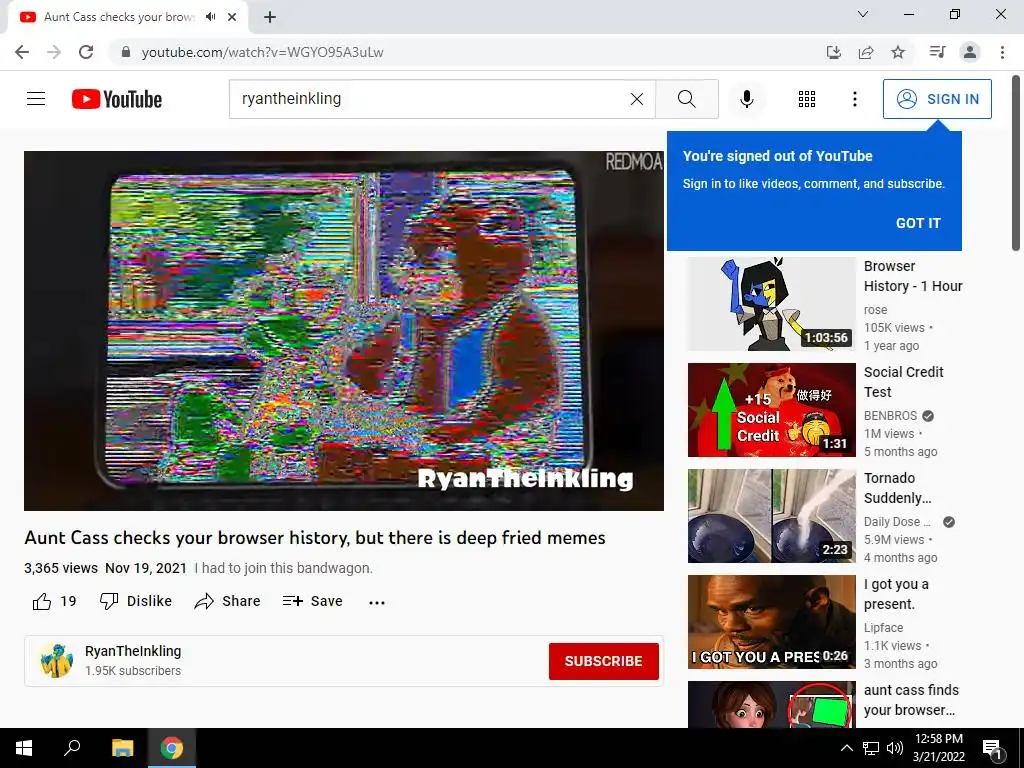1024x768 pixels.
Task: Open a new Chrome tab
Action: pyautogui.click(x=270, y=17)
